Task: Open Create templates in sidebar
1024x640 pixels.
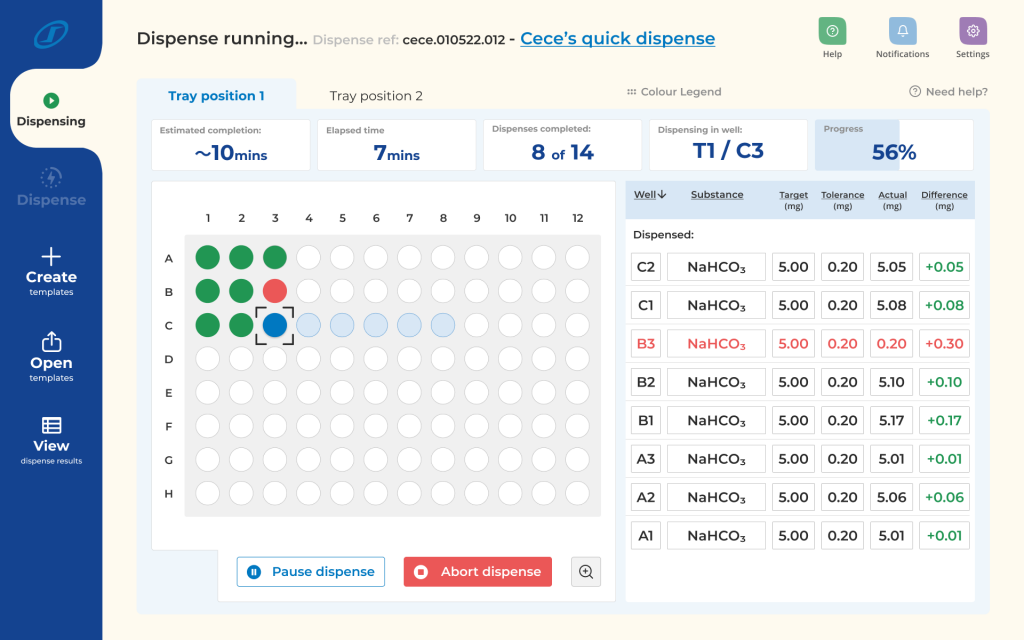Action: (x=51, y=271)
